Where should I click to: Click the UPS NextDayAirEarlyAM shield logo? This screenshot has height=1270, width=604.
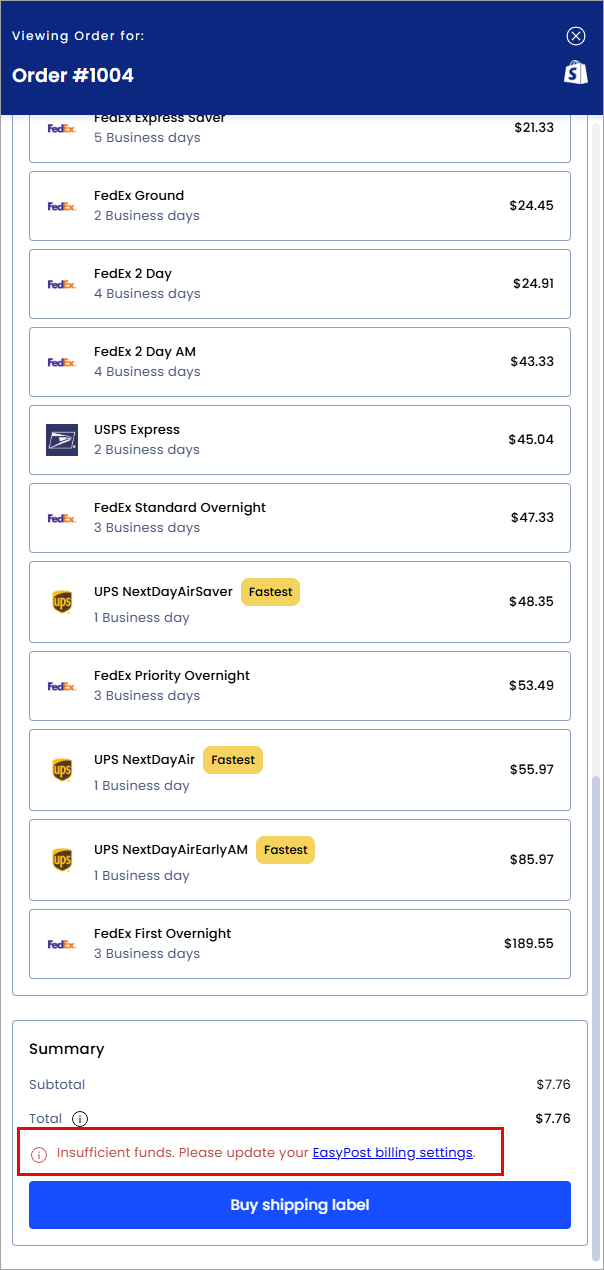[62, 860]
